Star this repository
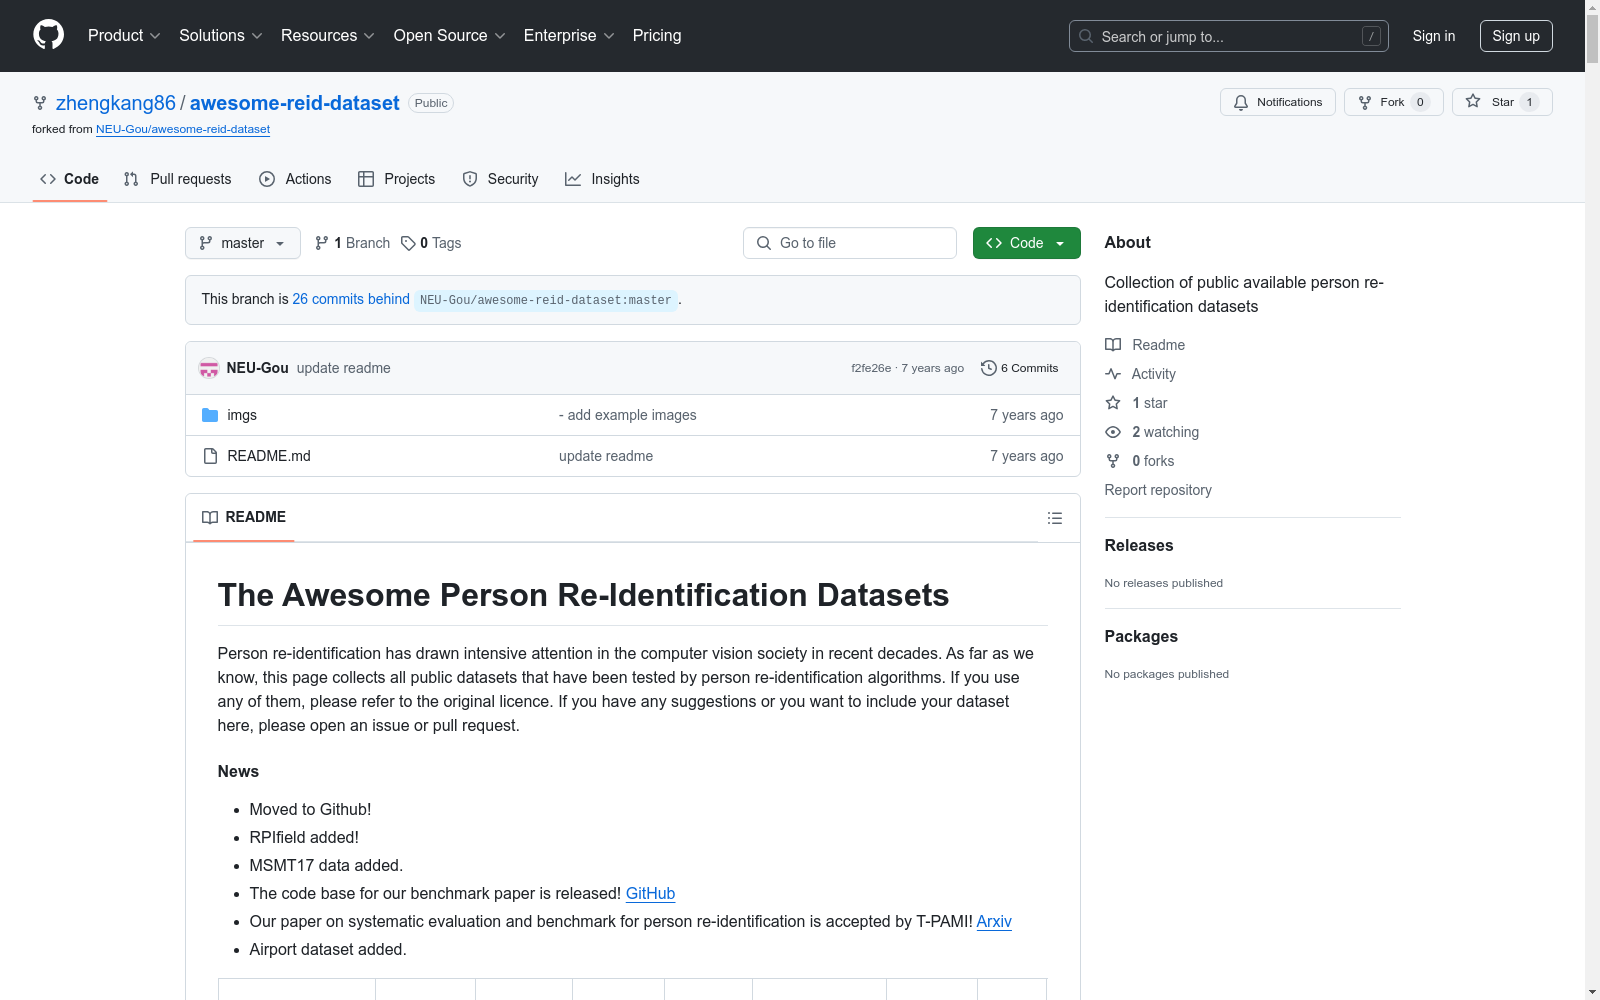The image size is (1600, 1000). tap(1502, 102)
